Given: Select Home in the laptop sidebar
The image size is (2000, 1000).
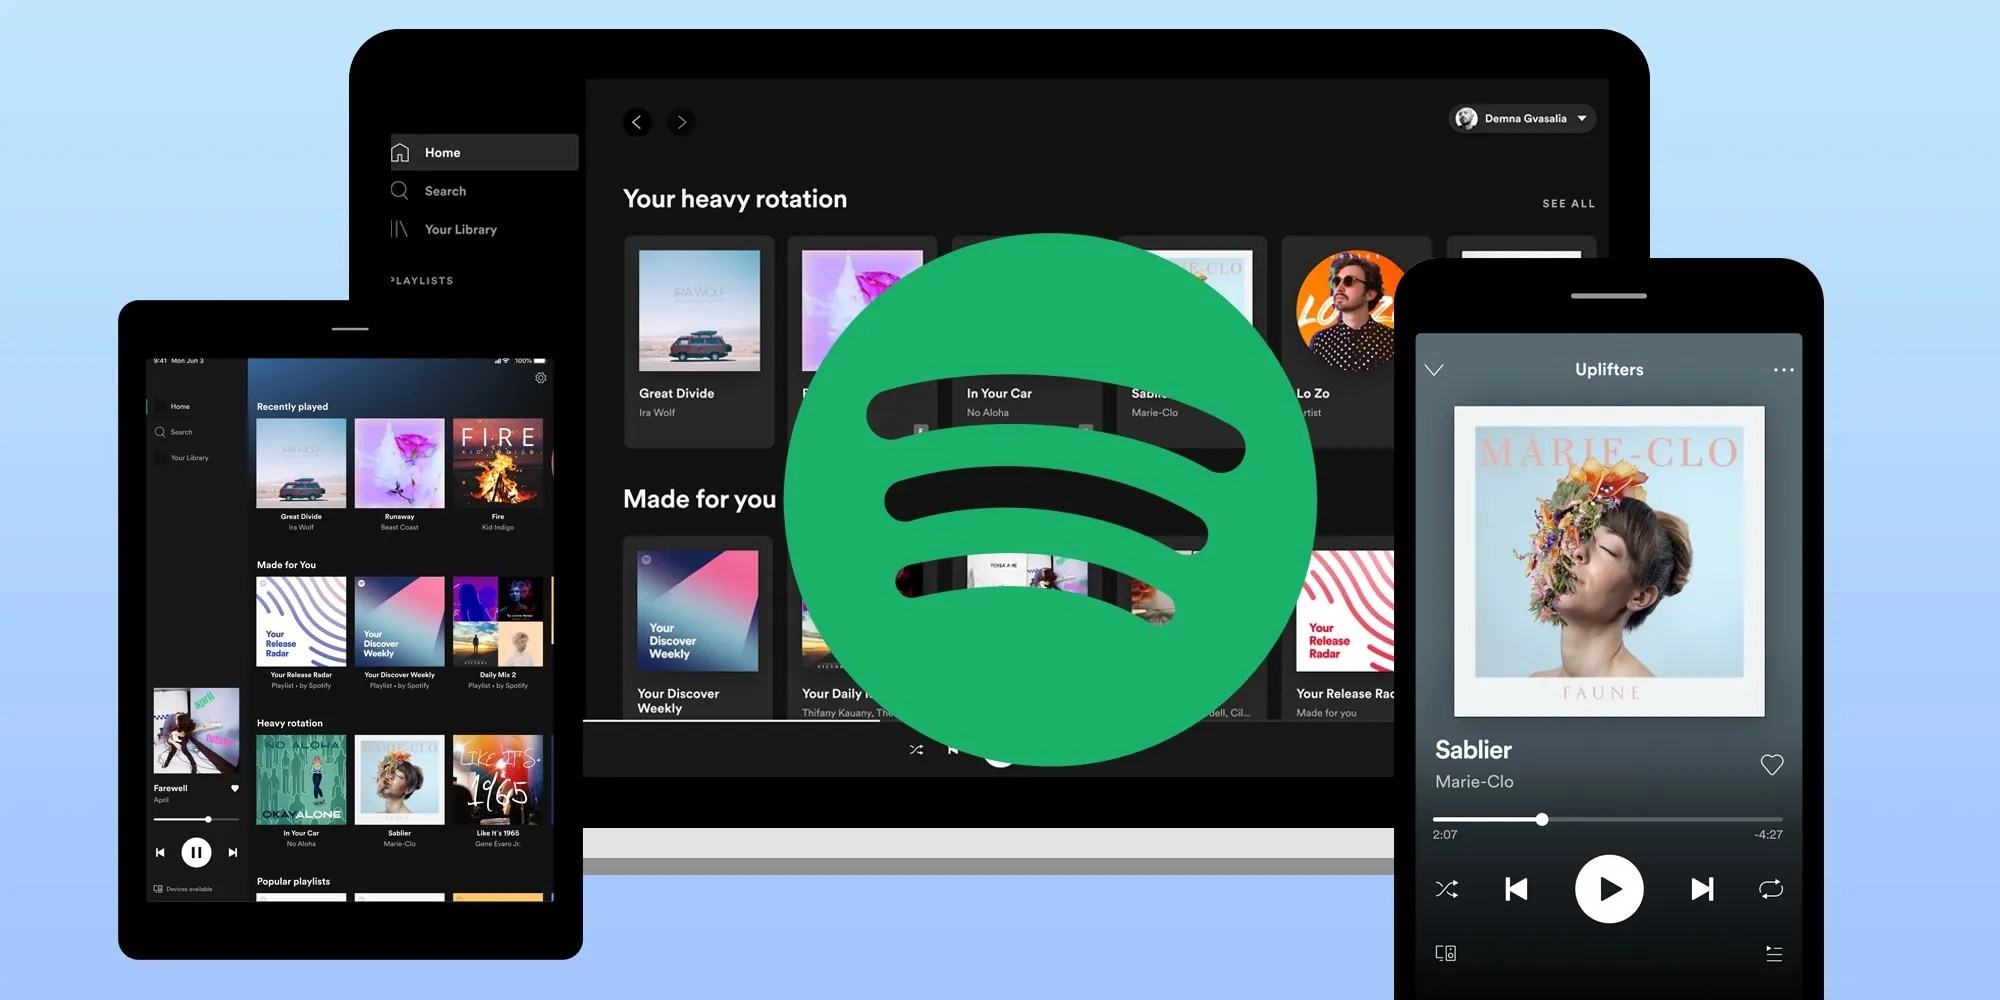Looking at the screenshot, I should pos(484,153).
